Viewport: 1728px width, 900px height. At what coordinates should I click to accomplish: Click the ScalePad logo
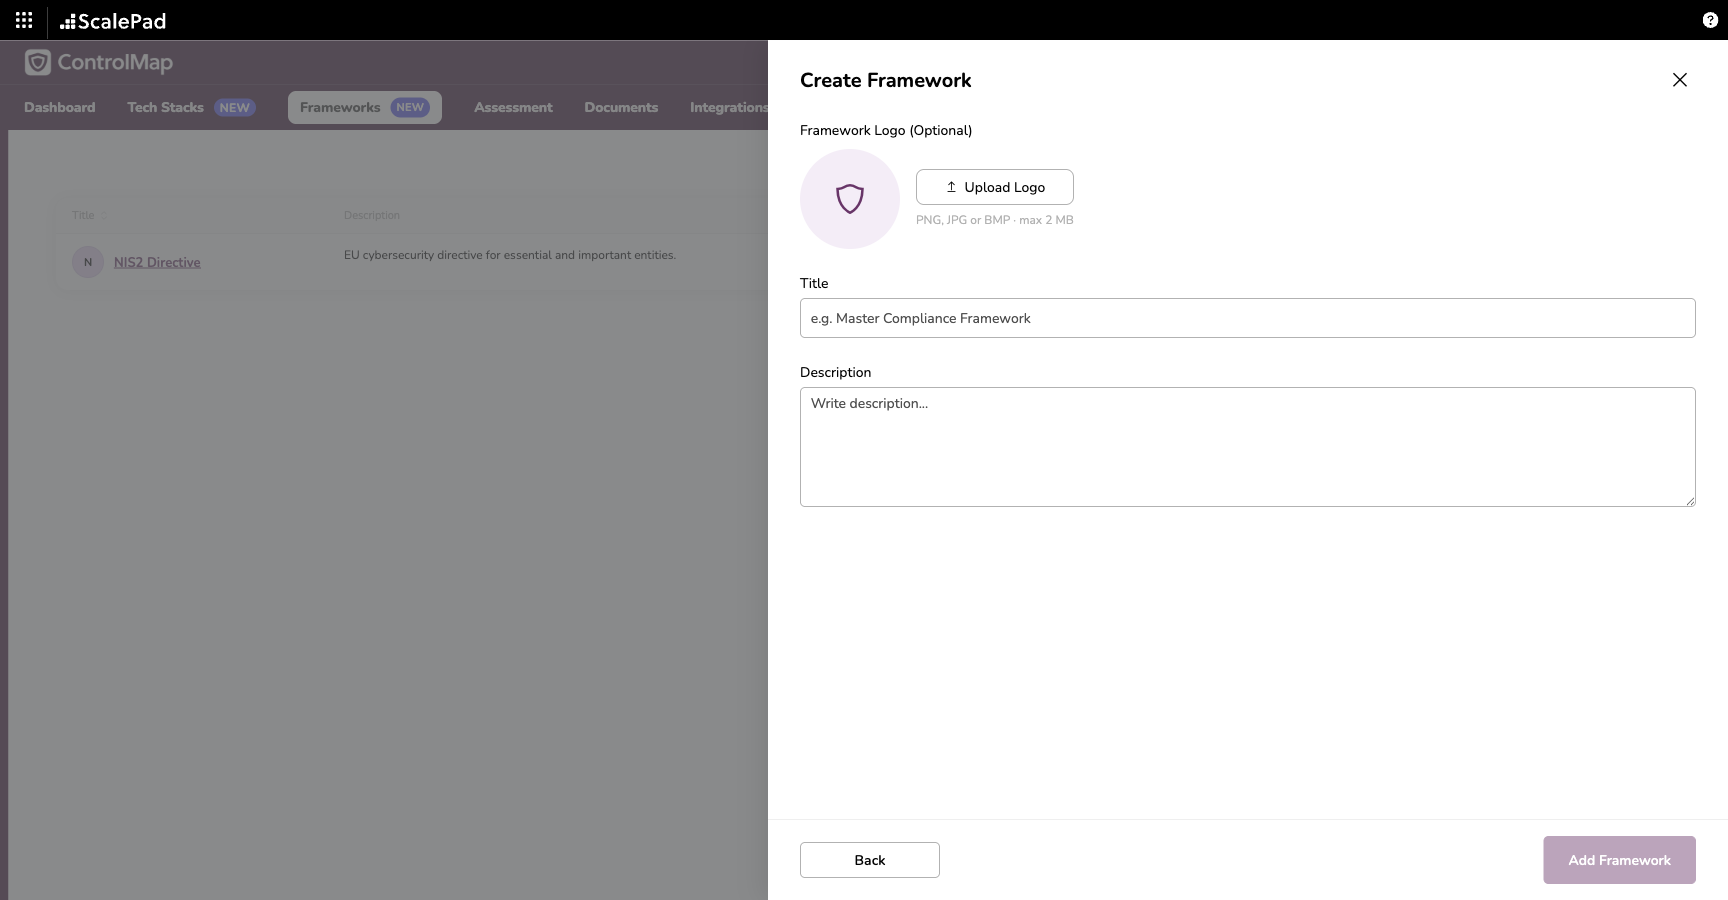(113, 21)
